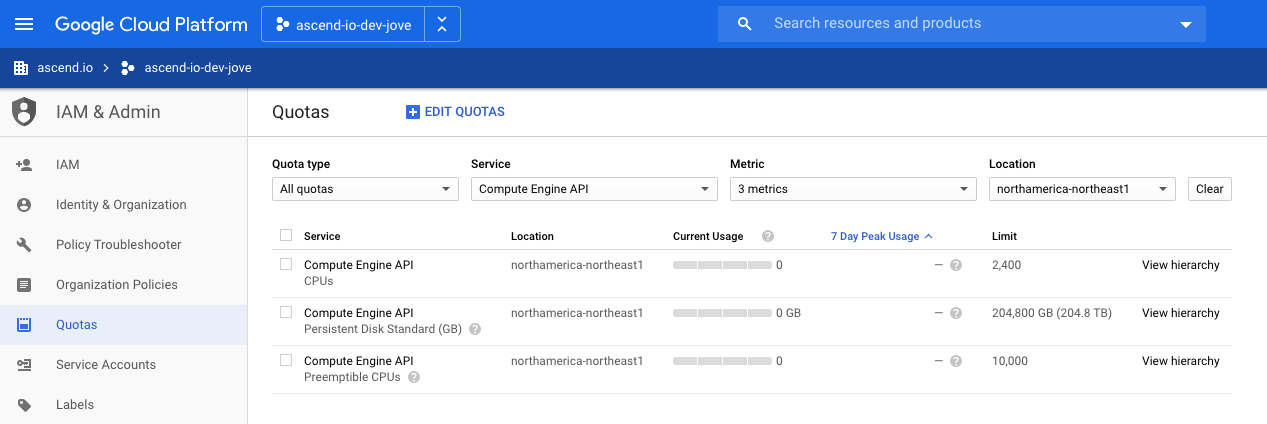This screenshot has height=424, width=1267.
Task: Toggle the select-all checkbox in table header
Action: 286,236
